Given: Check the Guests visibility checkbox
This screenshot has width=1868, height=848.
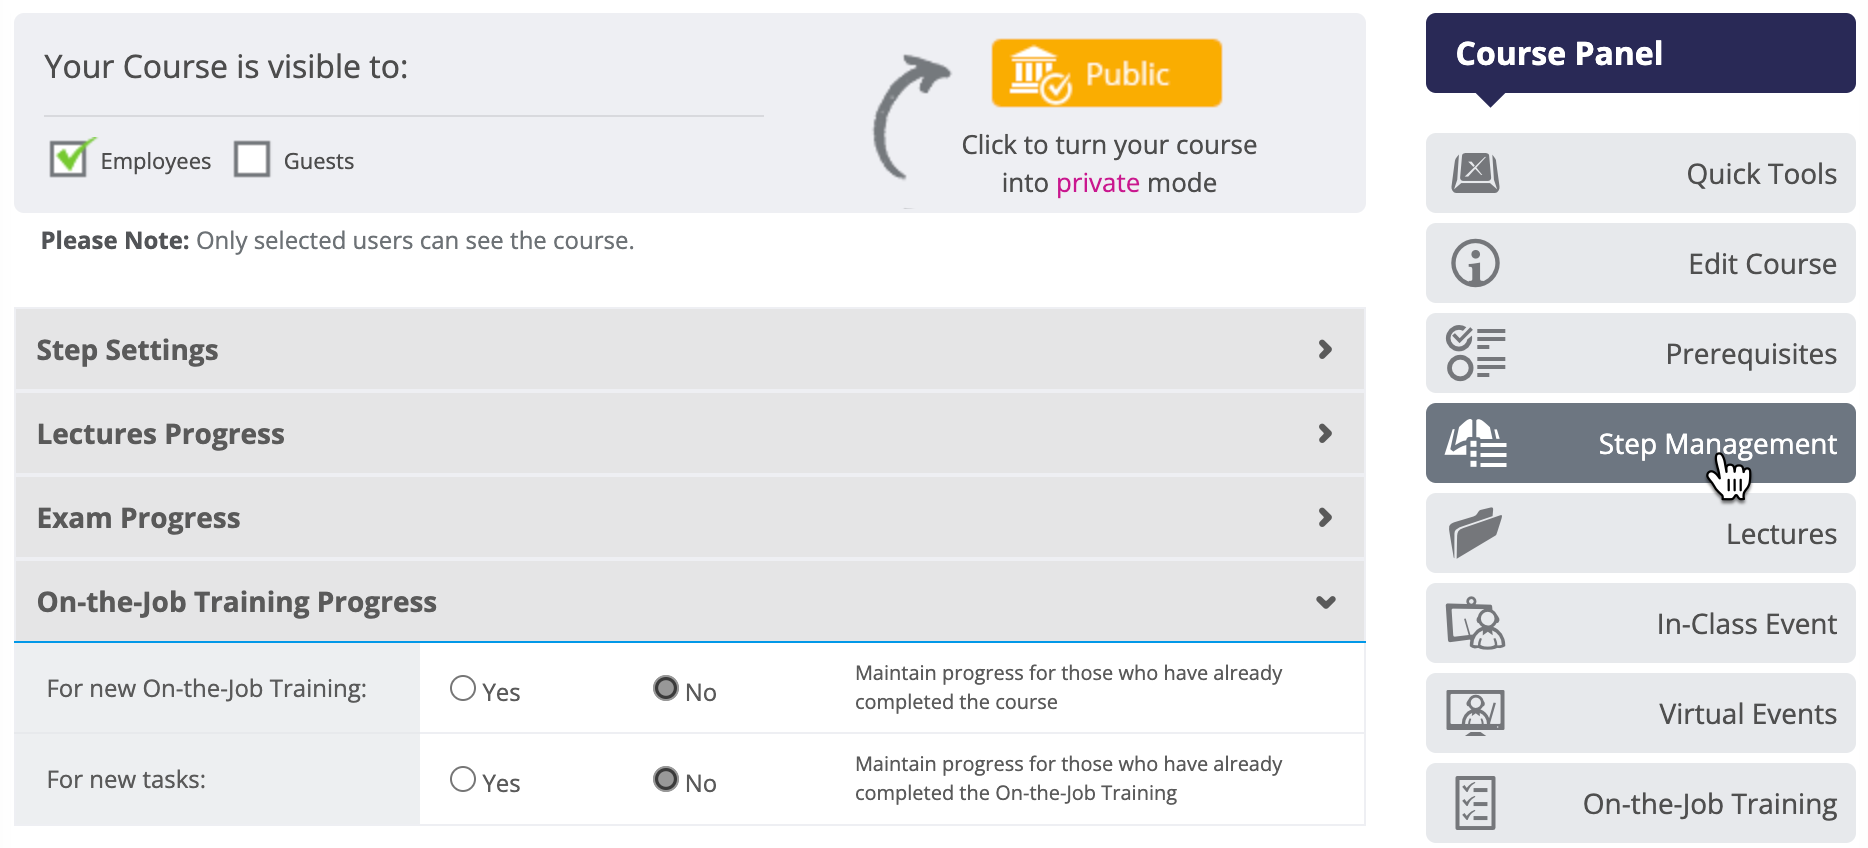Looking at the screenshot, I should [252, 159].
